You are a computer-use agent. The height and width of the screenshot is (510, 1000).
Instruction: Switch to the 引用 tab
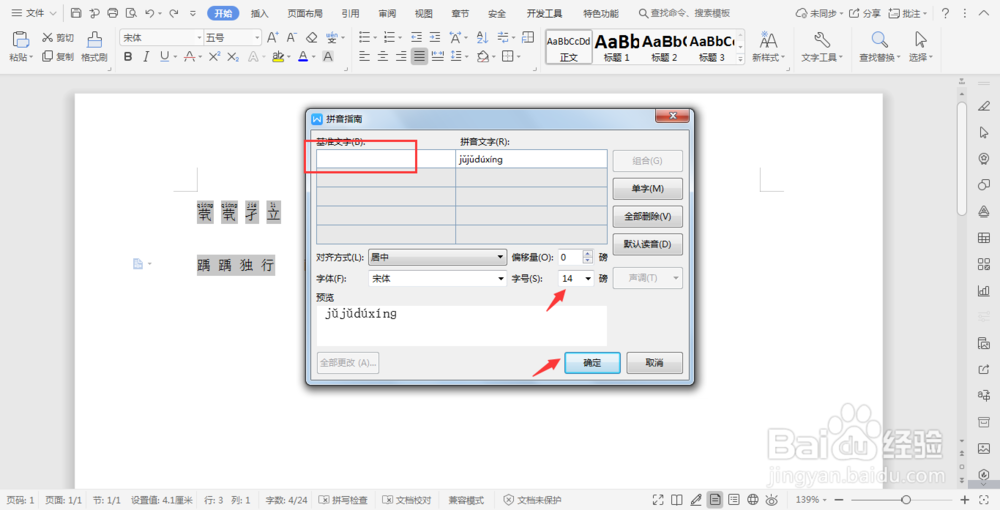tap(350, 13)
